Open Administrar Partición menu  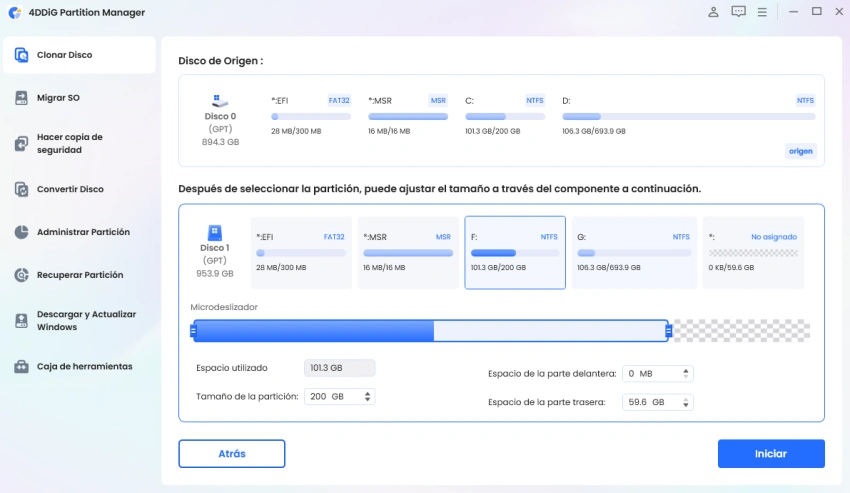79,232
